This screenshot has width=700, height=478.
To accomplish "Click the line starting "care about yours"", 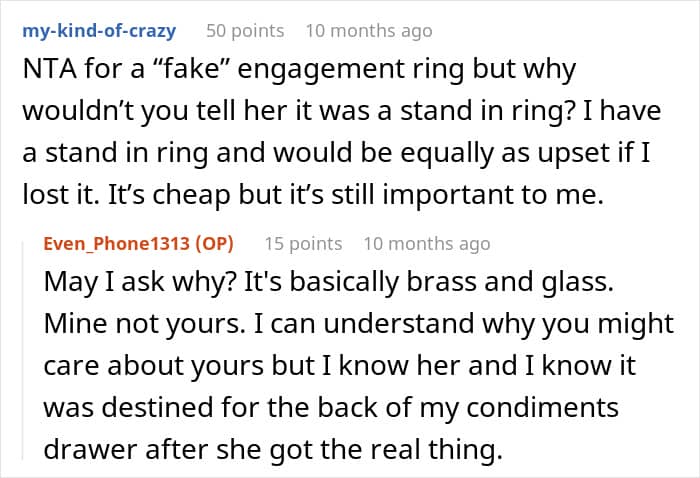I will pos(339,366).
